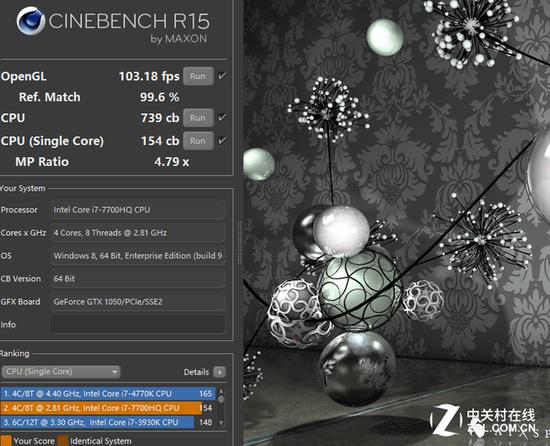Click the panel splitter handle beside the render
The width and height of the screenshot is (550, 446).
(240, 242)
